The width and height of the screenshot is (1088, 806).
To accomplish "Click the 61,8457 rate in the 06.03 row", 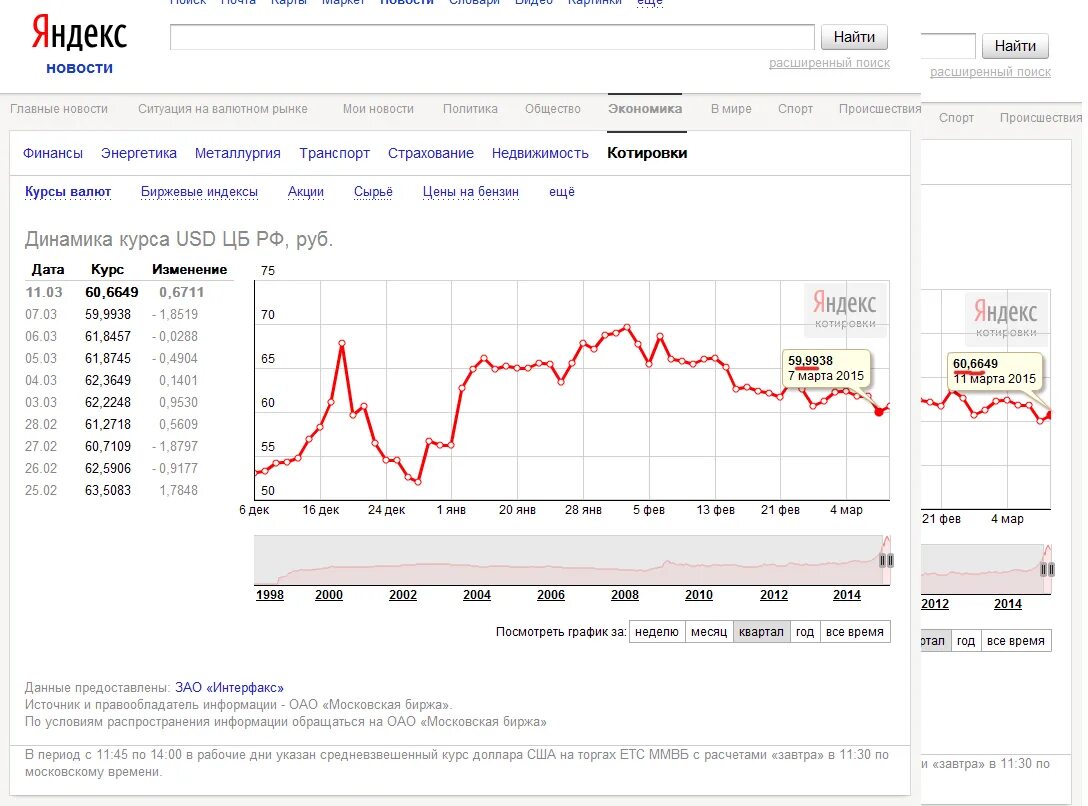I will (108, 337).
